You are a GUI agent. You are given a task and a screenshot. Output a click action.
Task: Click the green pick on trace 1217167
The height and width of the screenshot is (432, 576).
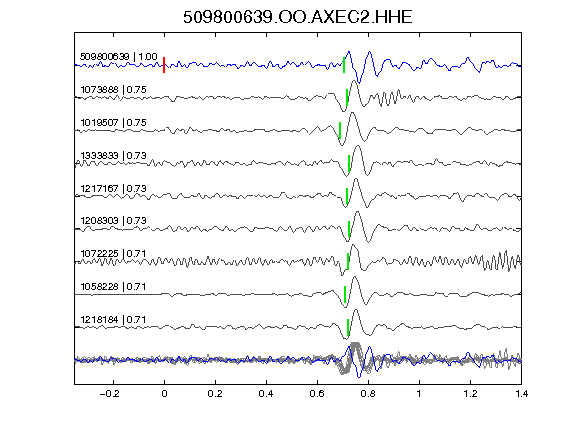click(x=347, y=196)
